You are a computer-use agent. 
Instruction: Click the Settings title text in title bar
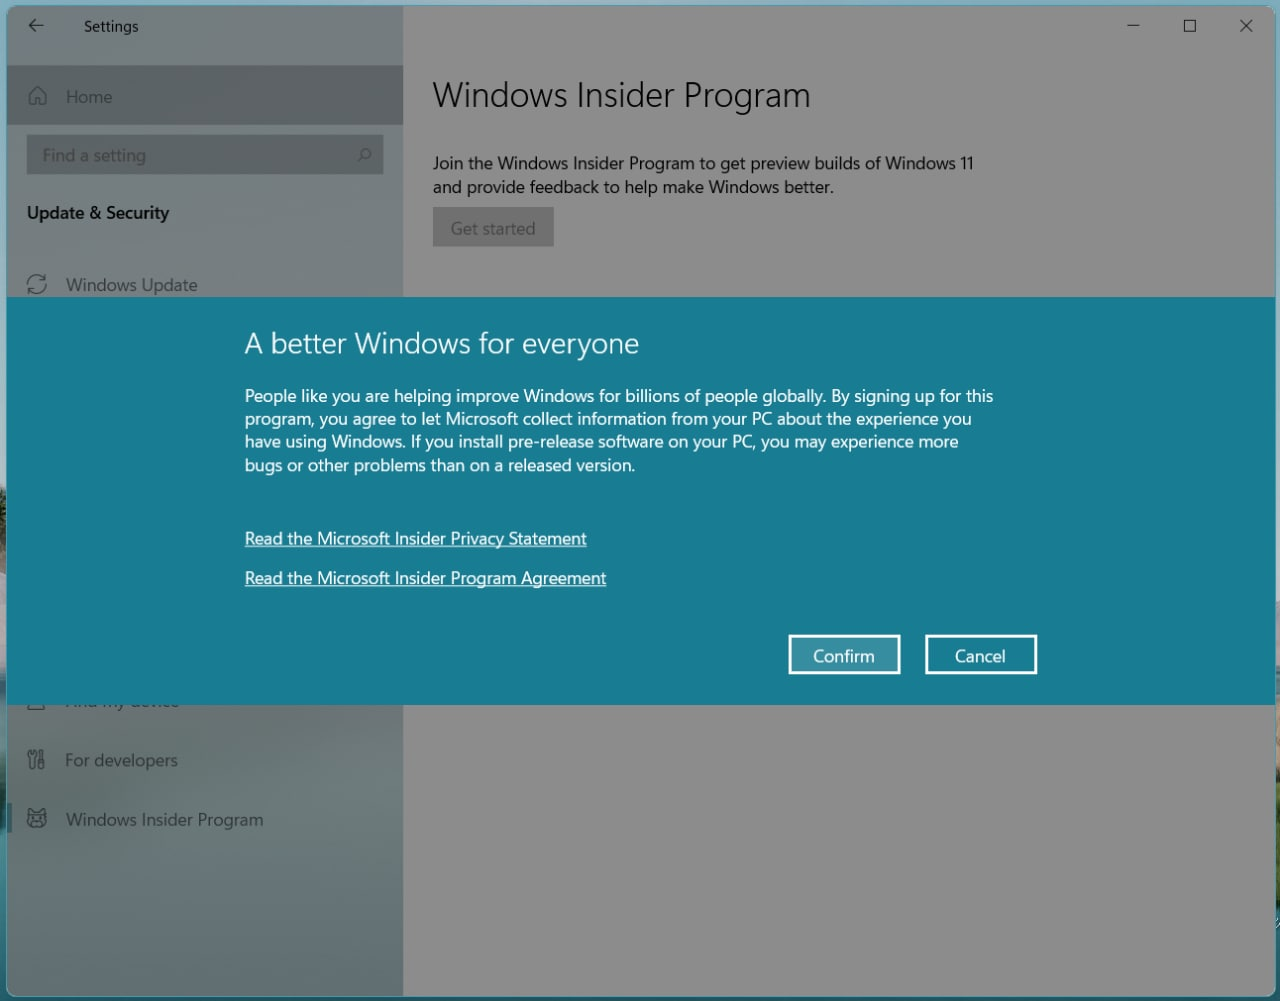click(111, 27)
